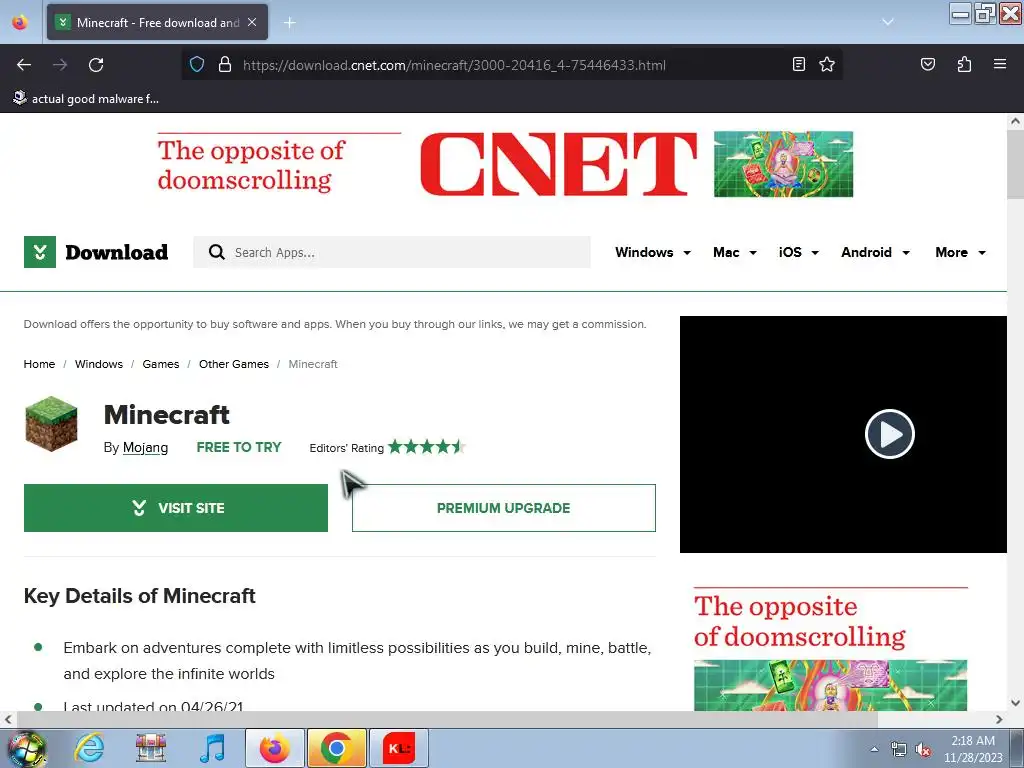Click the network tray icon

899,750
